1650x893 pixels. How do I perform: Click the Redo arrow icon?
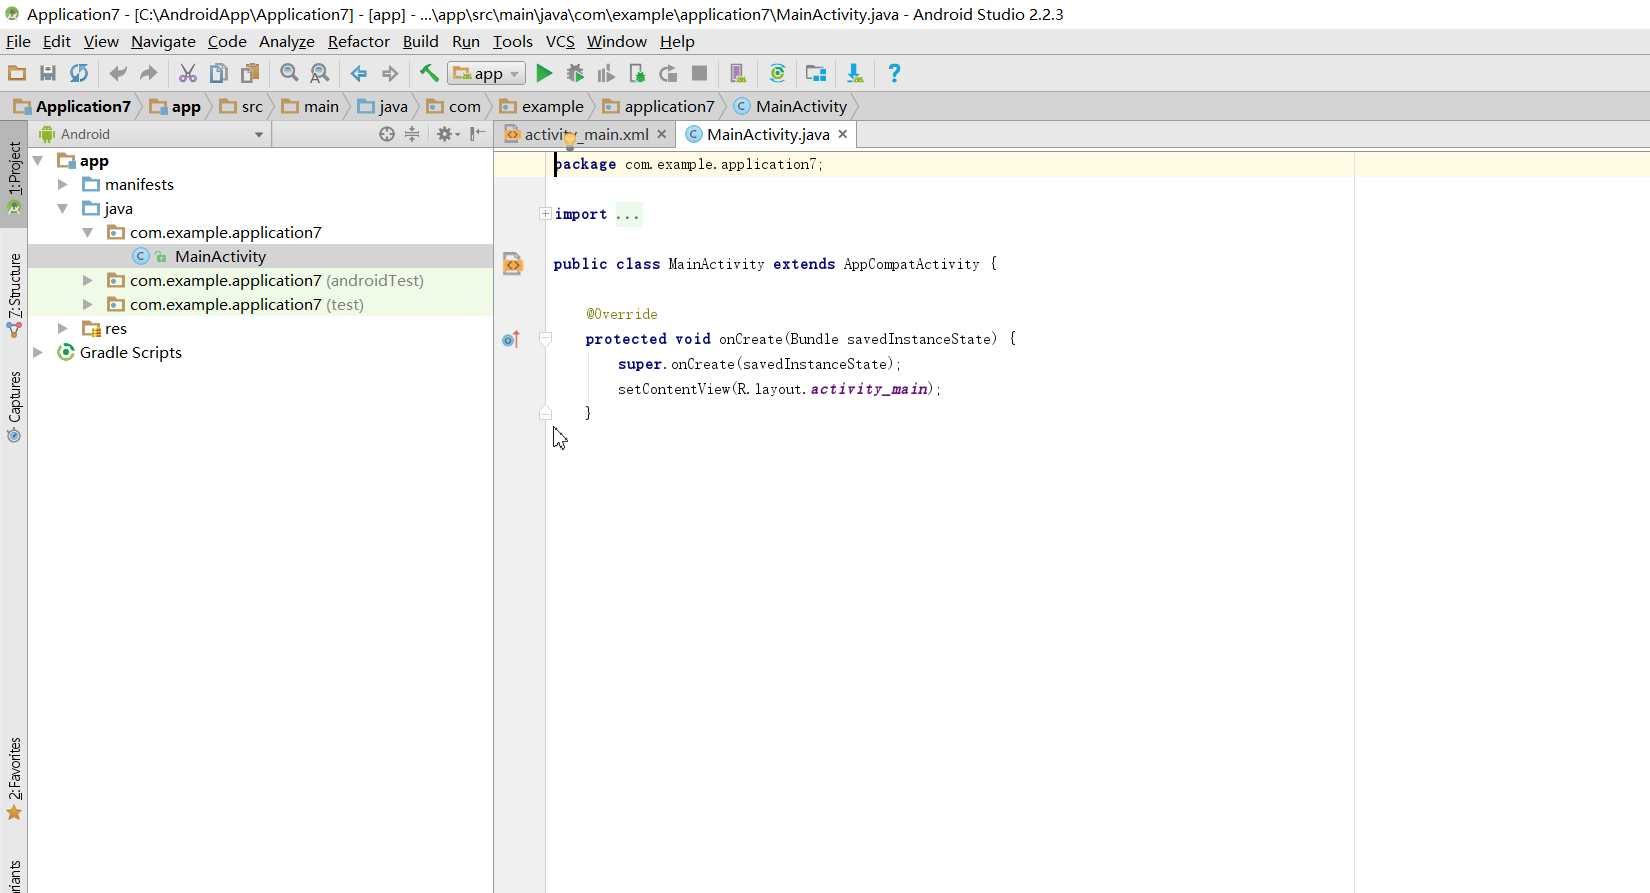149,73
